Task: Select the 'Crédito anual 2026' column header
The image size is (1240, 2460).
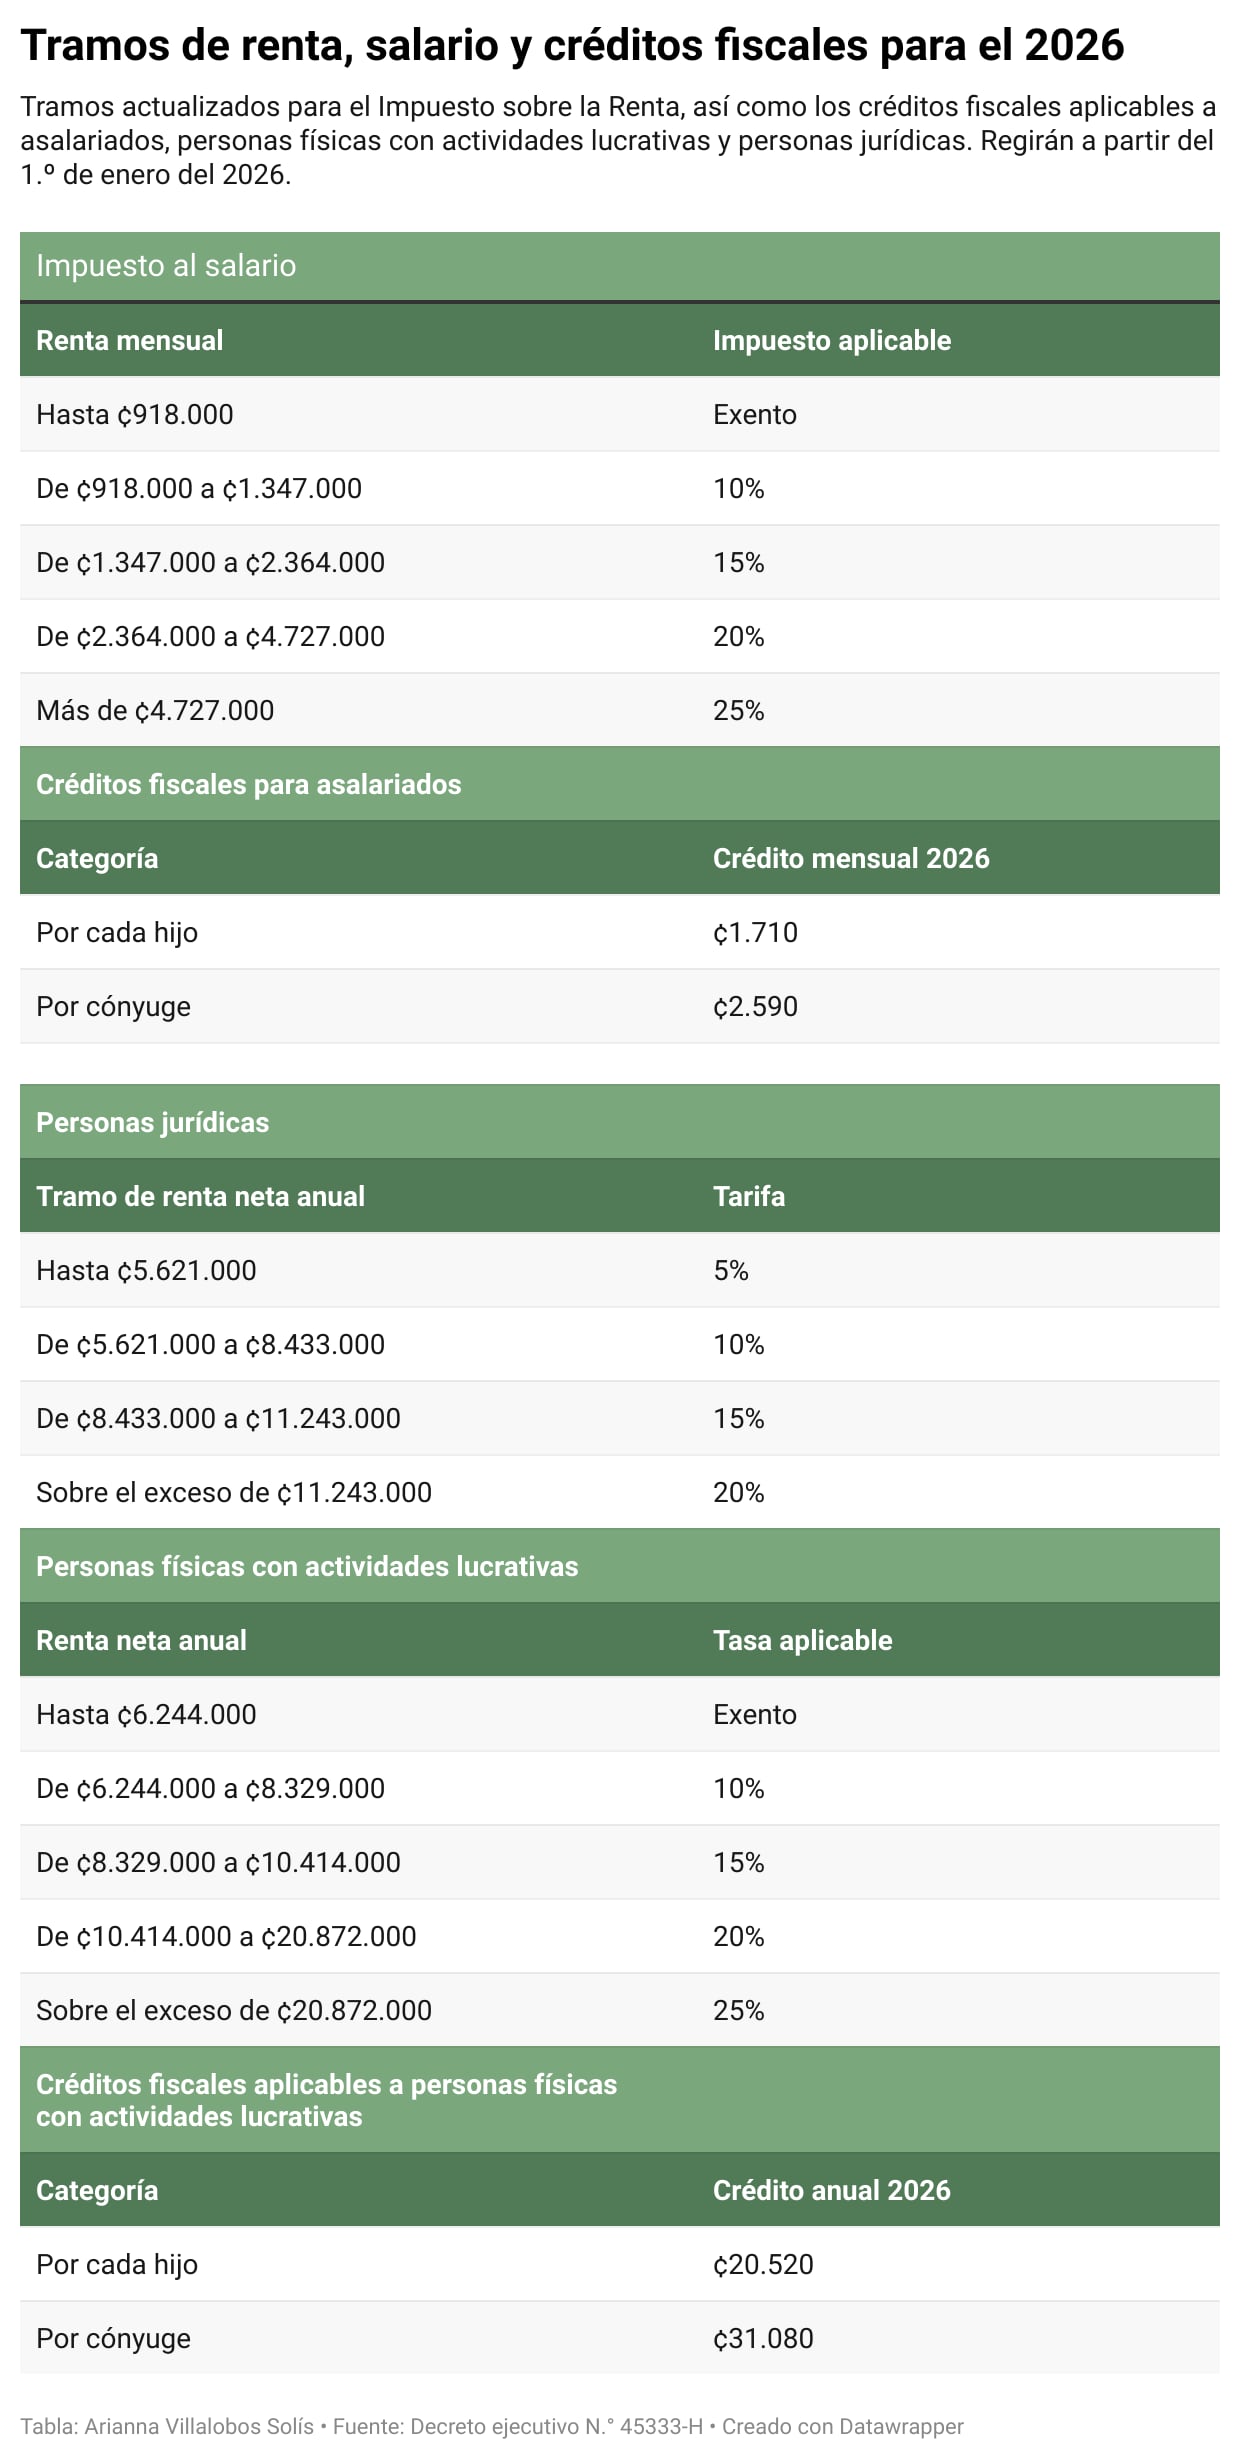Action: 831,2191
